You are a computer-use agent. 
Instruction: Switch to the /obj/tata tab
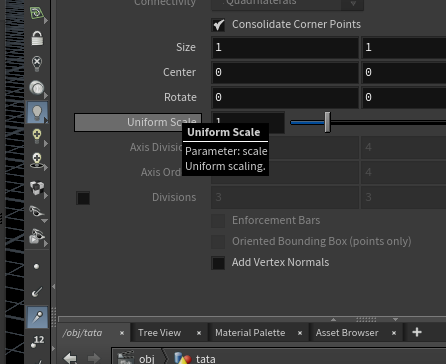click(82, 333)
